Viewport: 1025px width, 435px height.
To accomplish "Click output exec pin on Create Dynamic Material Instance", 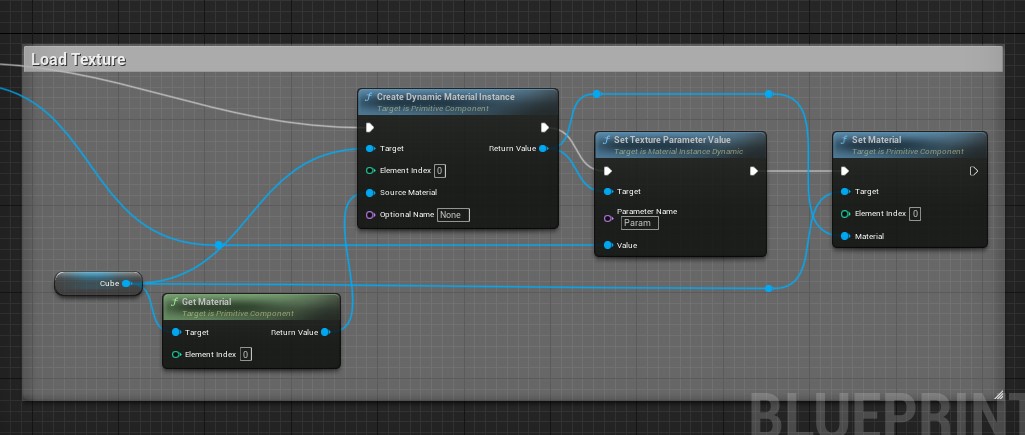I will click(x=545, y=128).
